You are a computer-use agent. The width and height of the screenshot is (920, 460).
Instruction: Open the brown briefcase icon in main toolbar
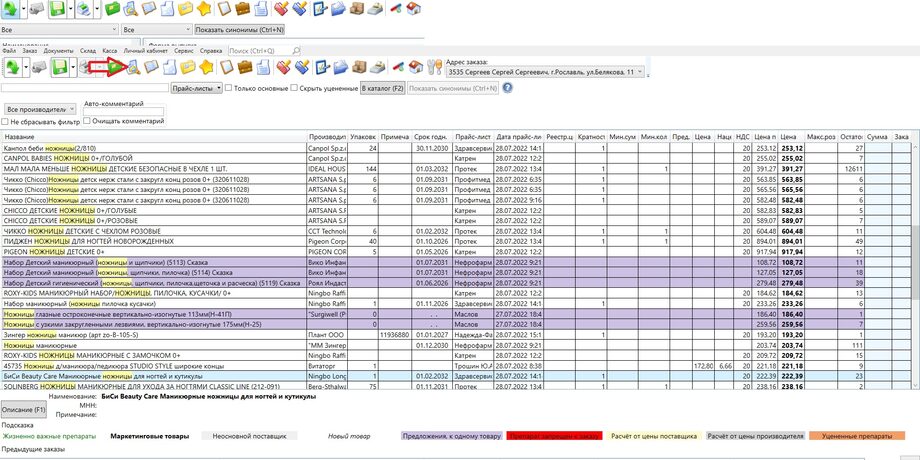click(x=245, y=67)
